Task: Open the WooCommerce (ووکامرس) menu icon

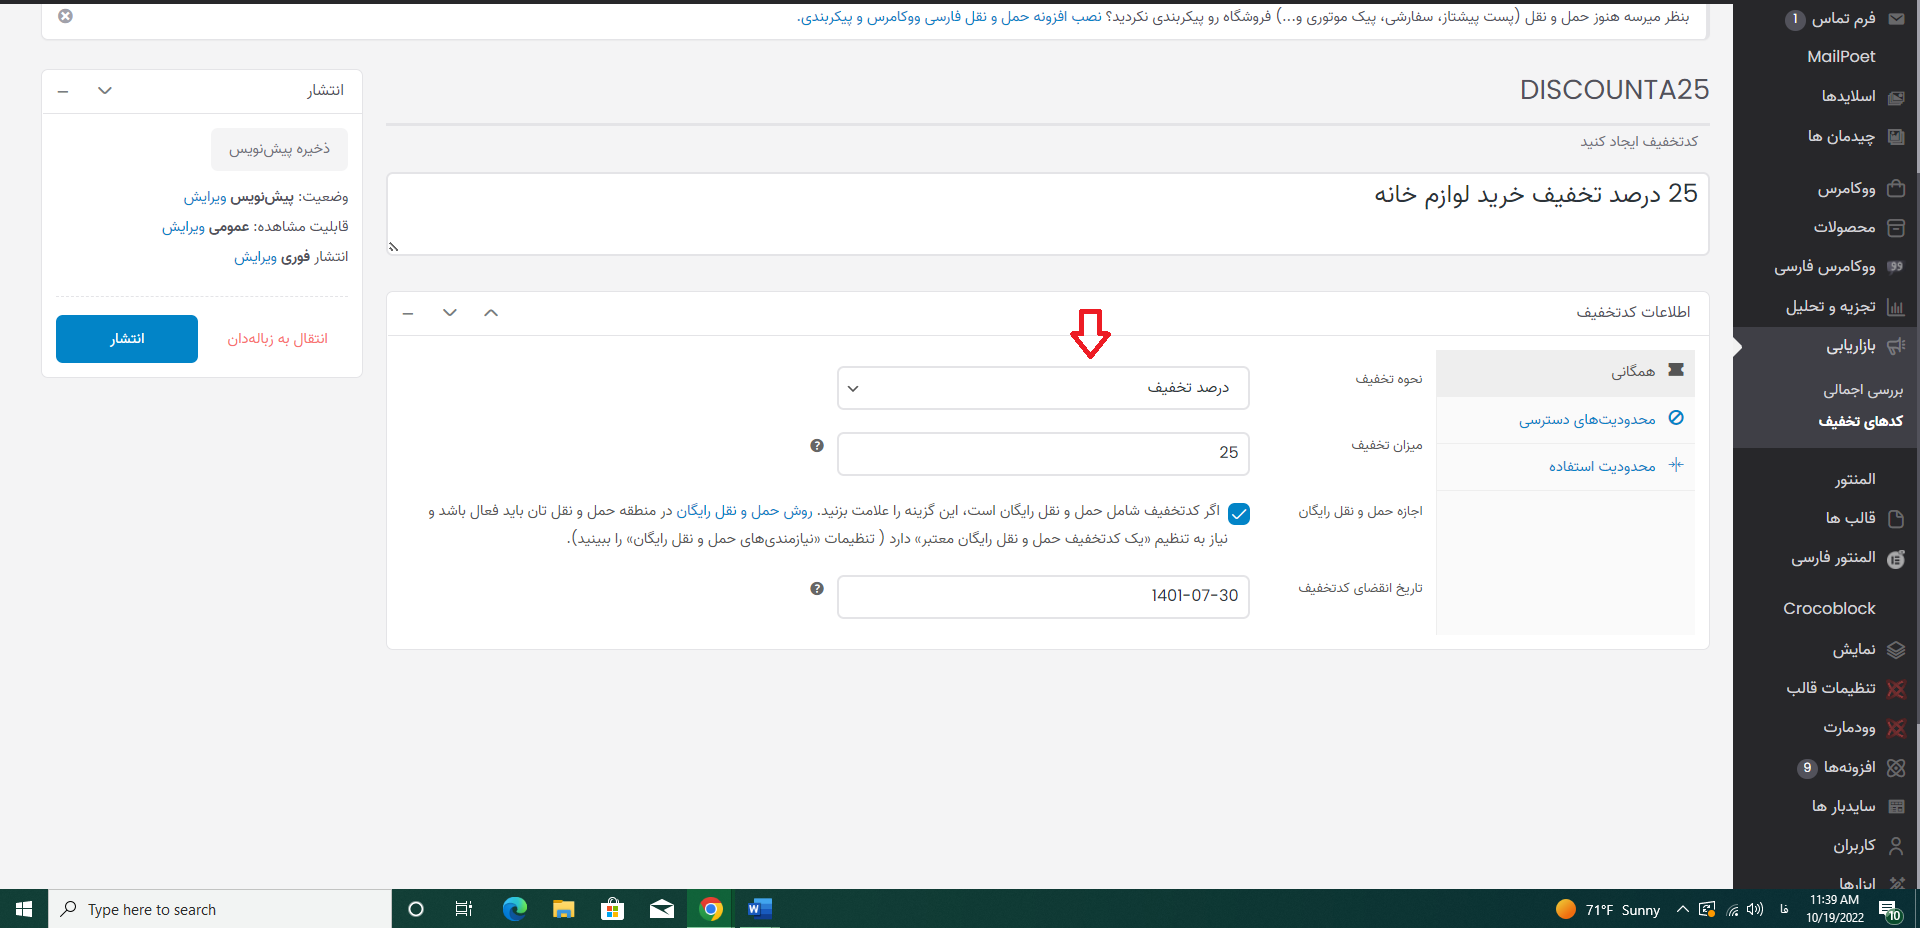Action: click(x=1896, y=188)
